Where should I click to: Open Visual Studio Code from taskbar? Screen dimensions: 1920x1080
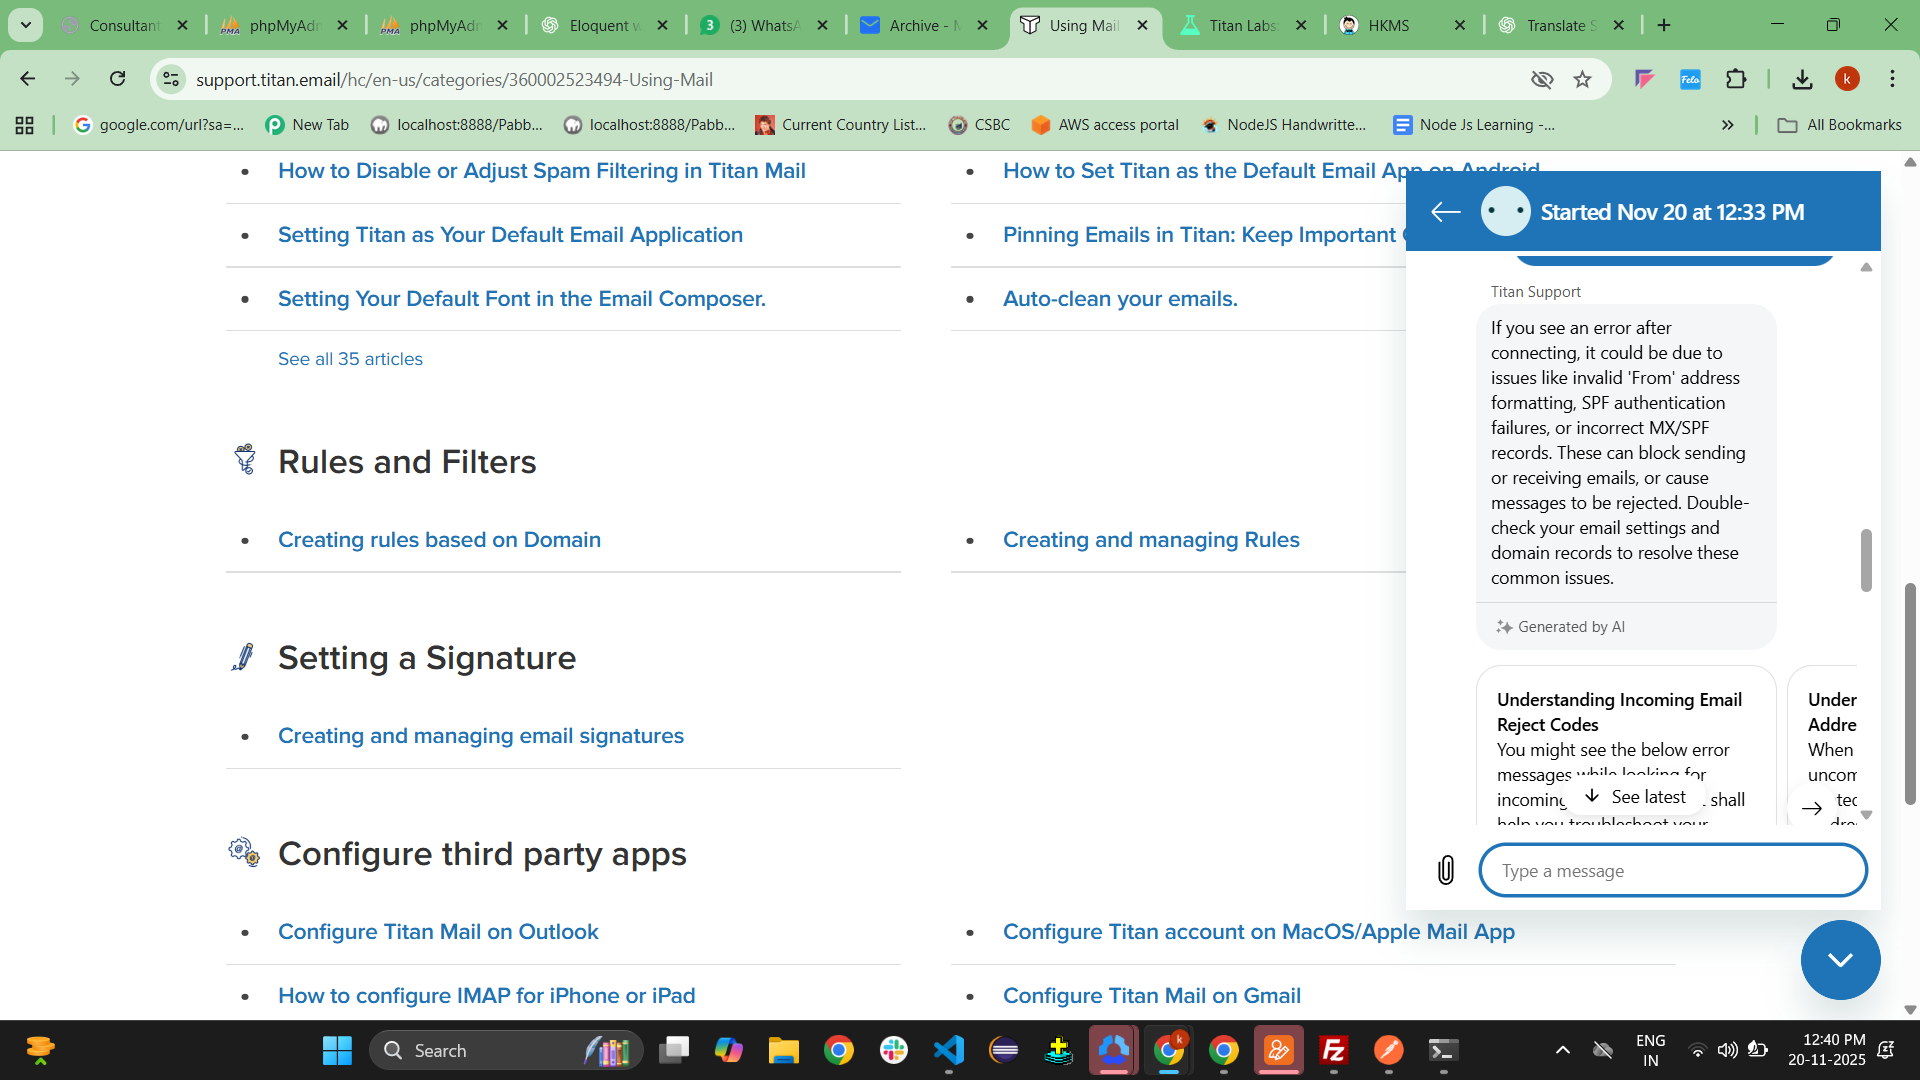[948, 1050]
